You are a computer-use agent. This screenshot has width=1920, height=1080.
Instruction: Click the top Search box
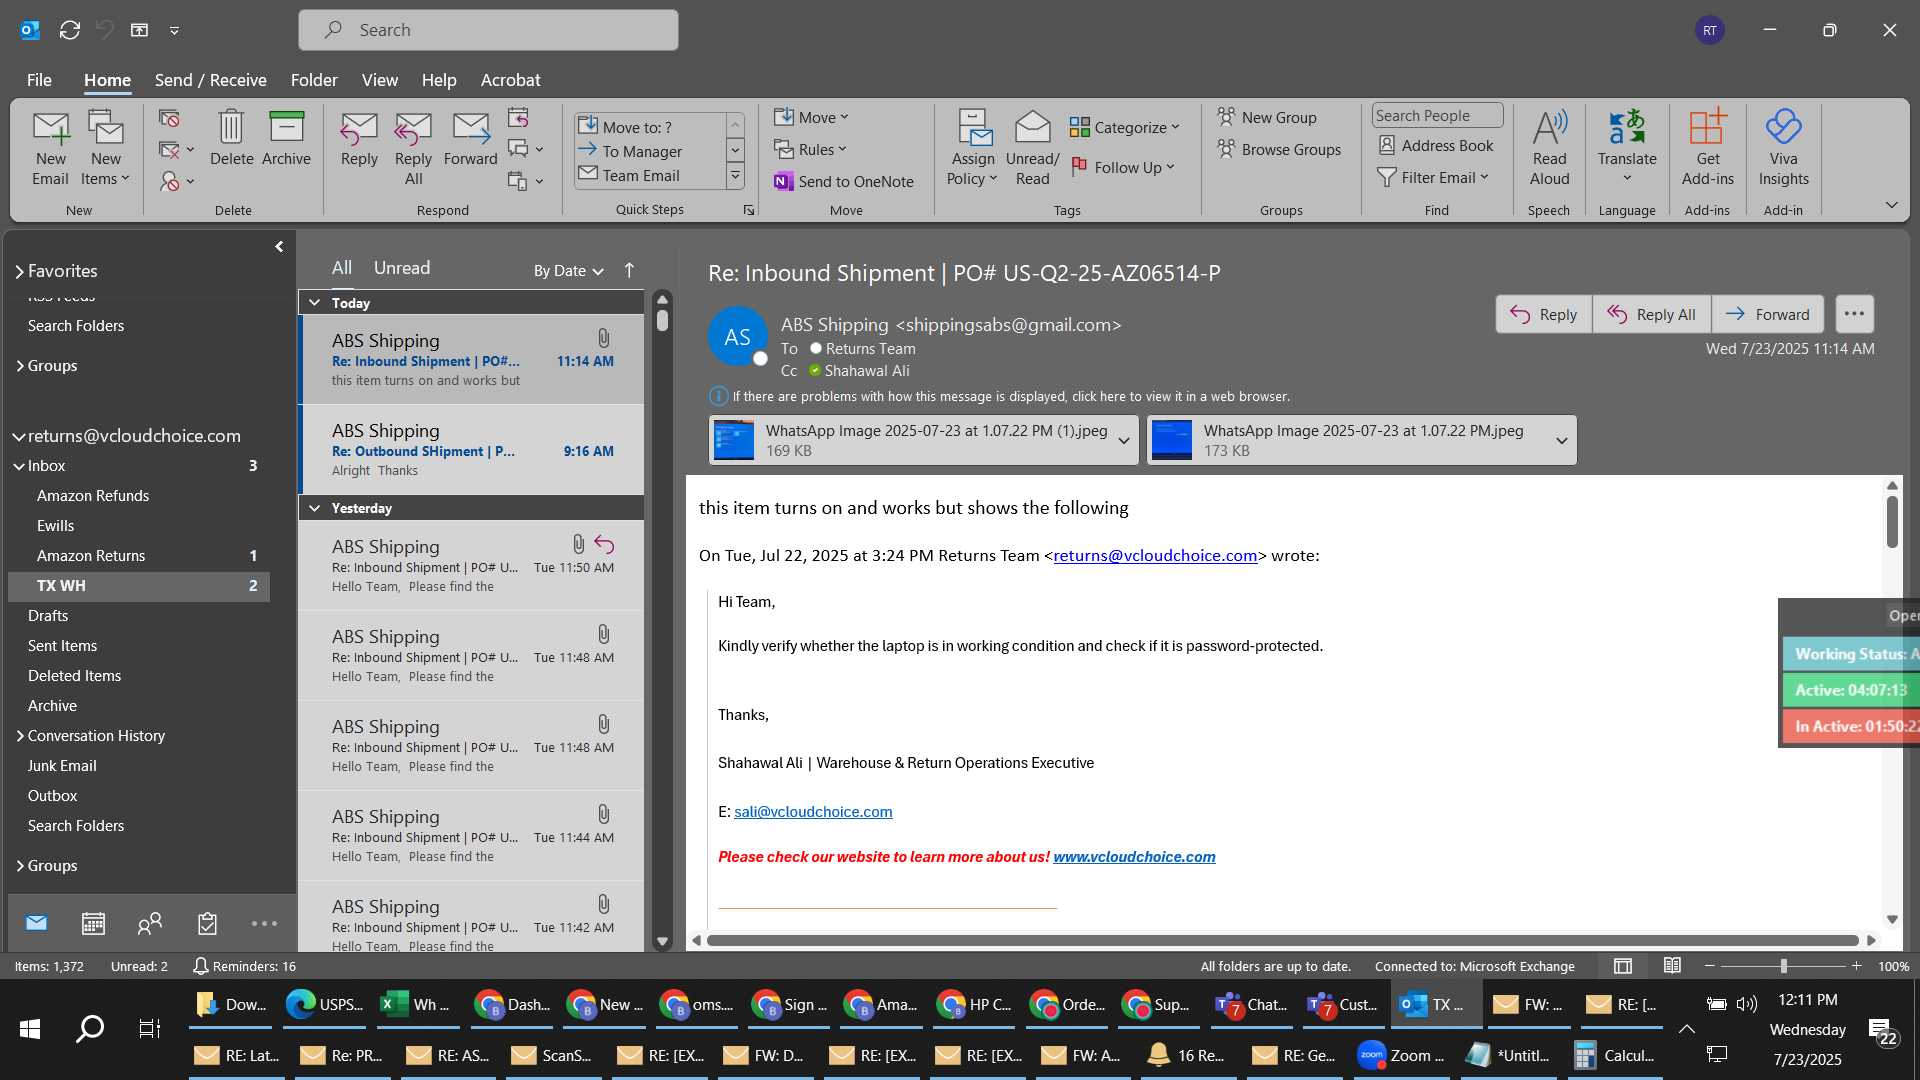pos(488,30)
